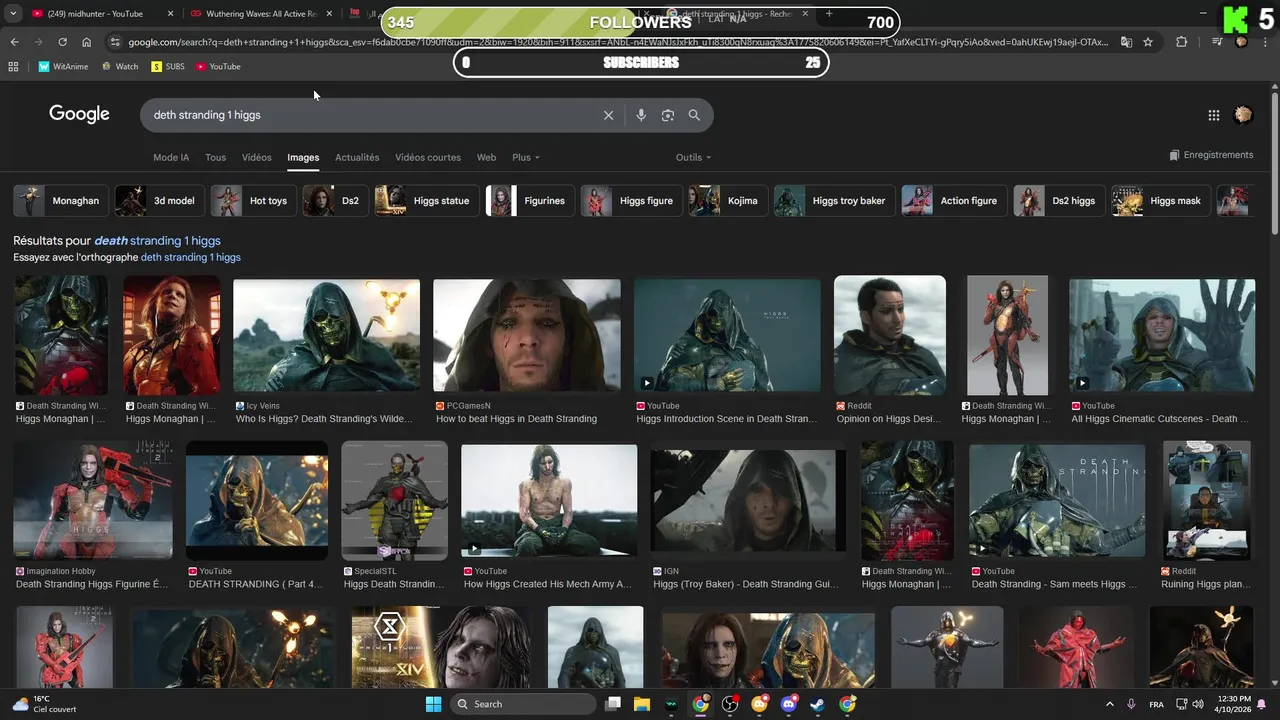The width and height of the screenshot is (1280, 720).
Task: Open the Chrome apps bookmarks grid
Action: (x=13, y=66)
